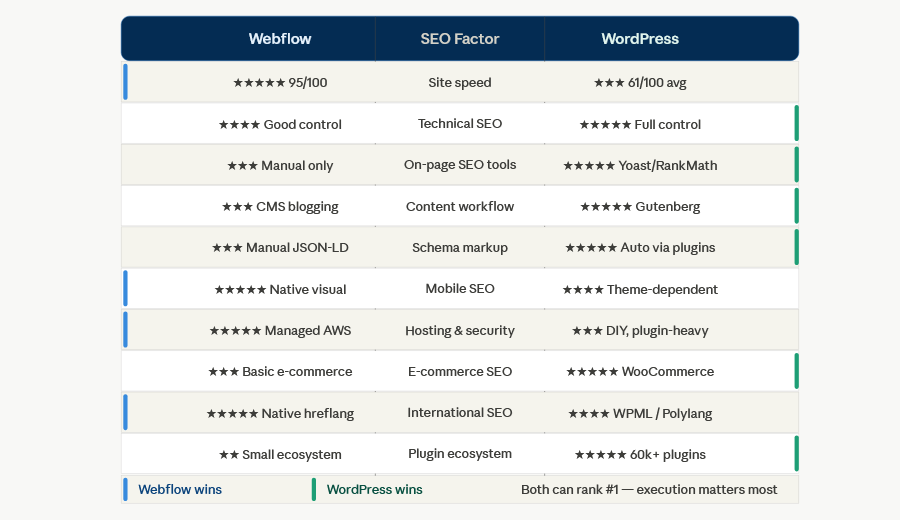The width and height of the screenshot is (900, 520).
Task: Select the '★★★★★ Native hreflang' cell
Action: (280, 413)
